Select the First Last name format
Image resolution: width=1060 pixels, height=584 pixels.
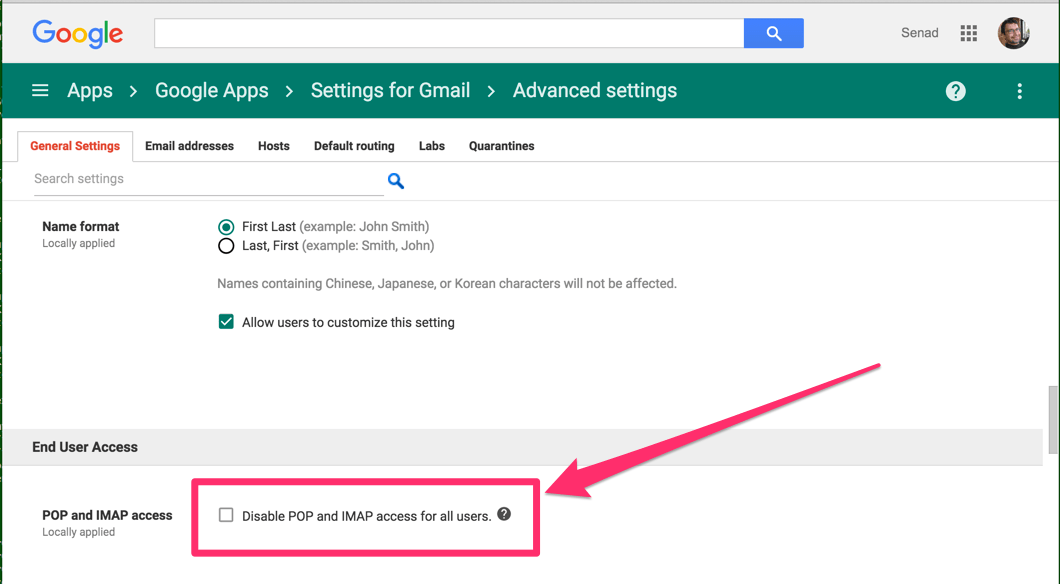click(x=226, y=227)
